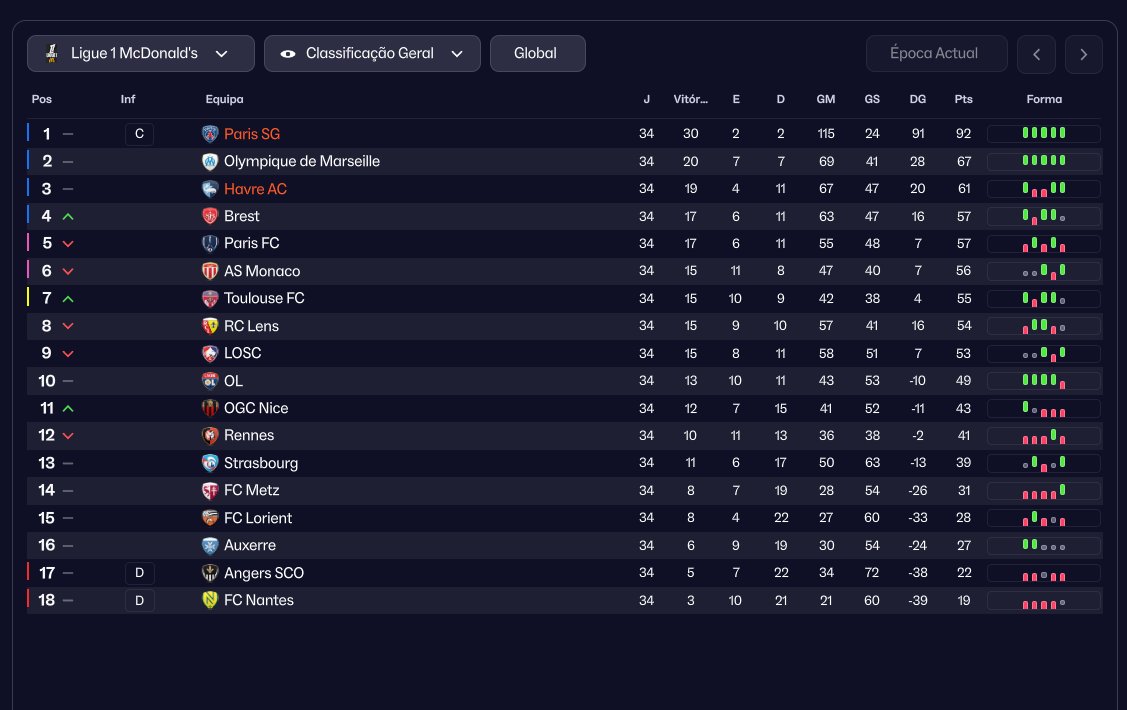Click the OGC Nice club crest
1127x710 pixels.
[x=210, y=408]
